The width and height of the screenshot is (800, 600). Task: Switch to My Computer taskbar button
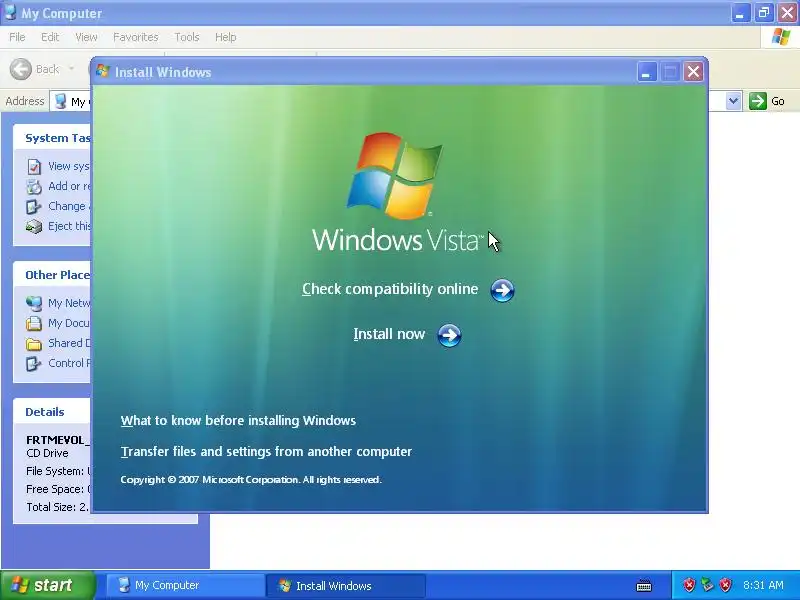[185, 585]
